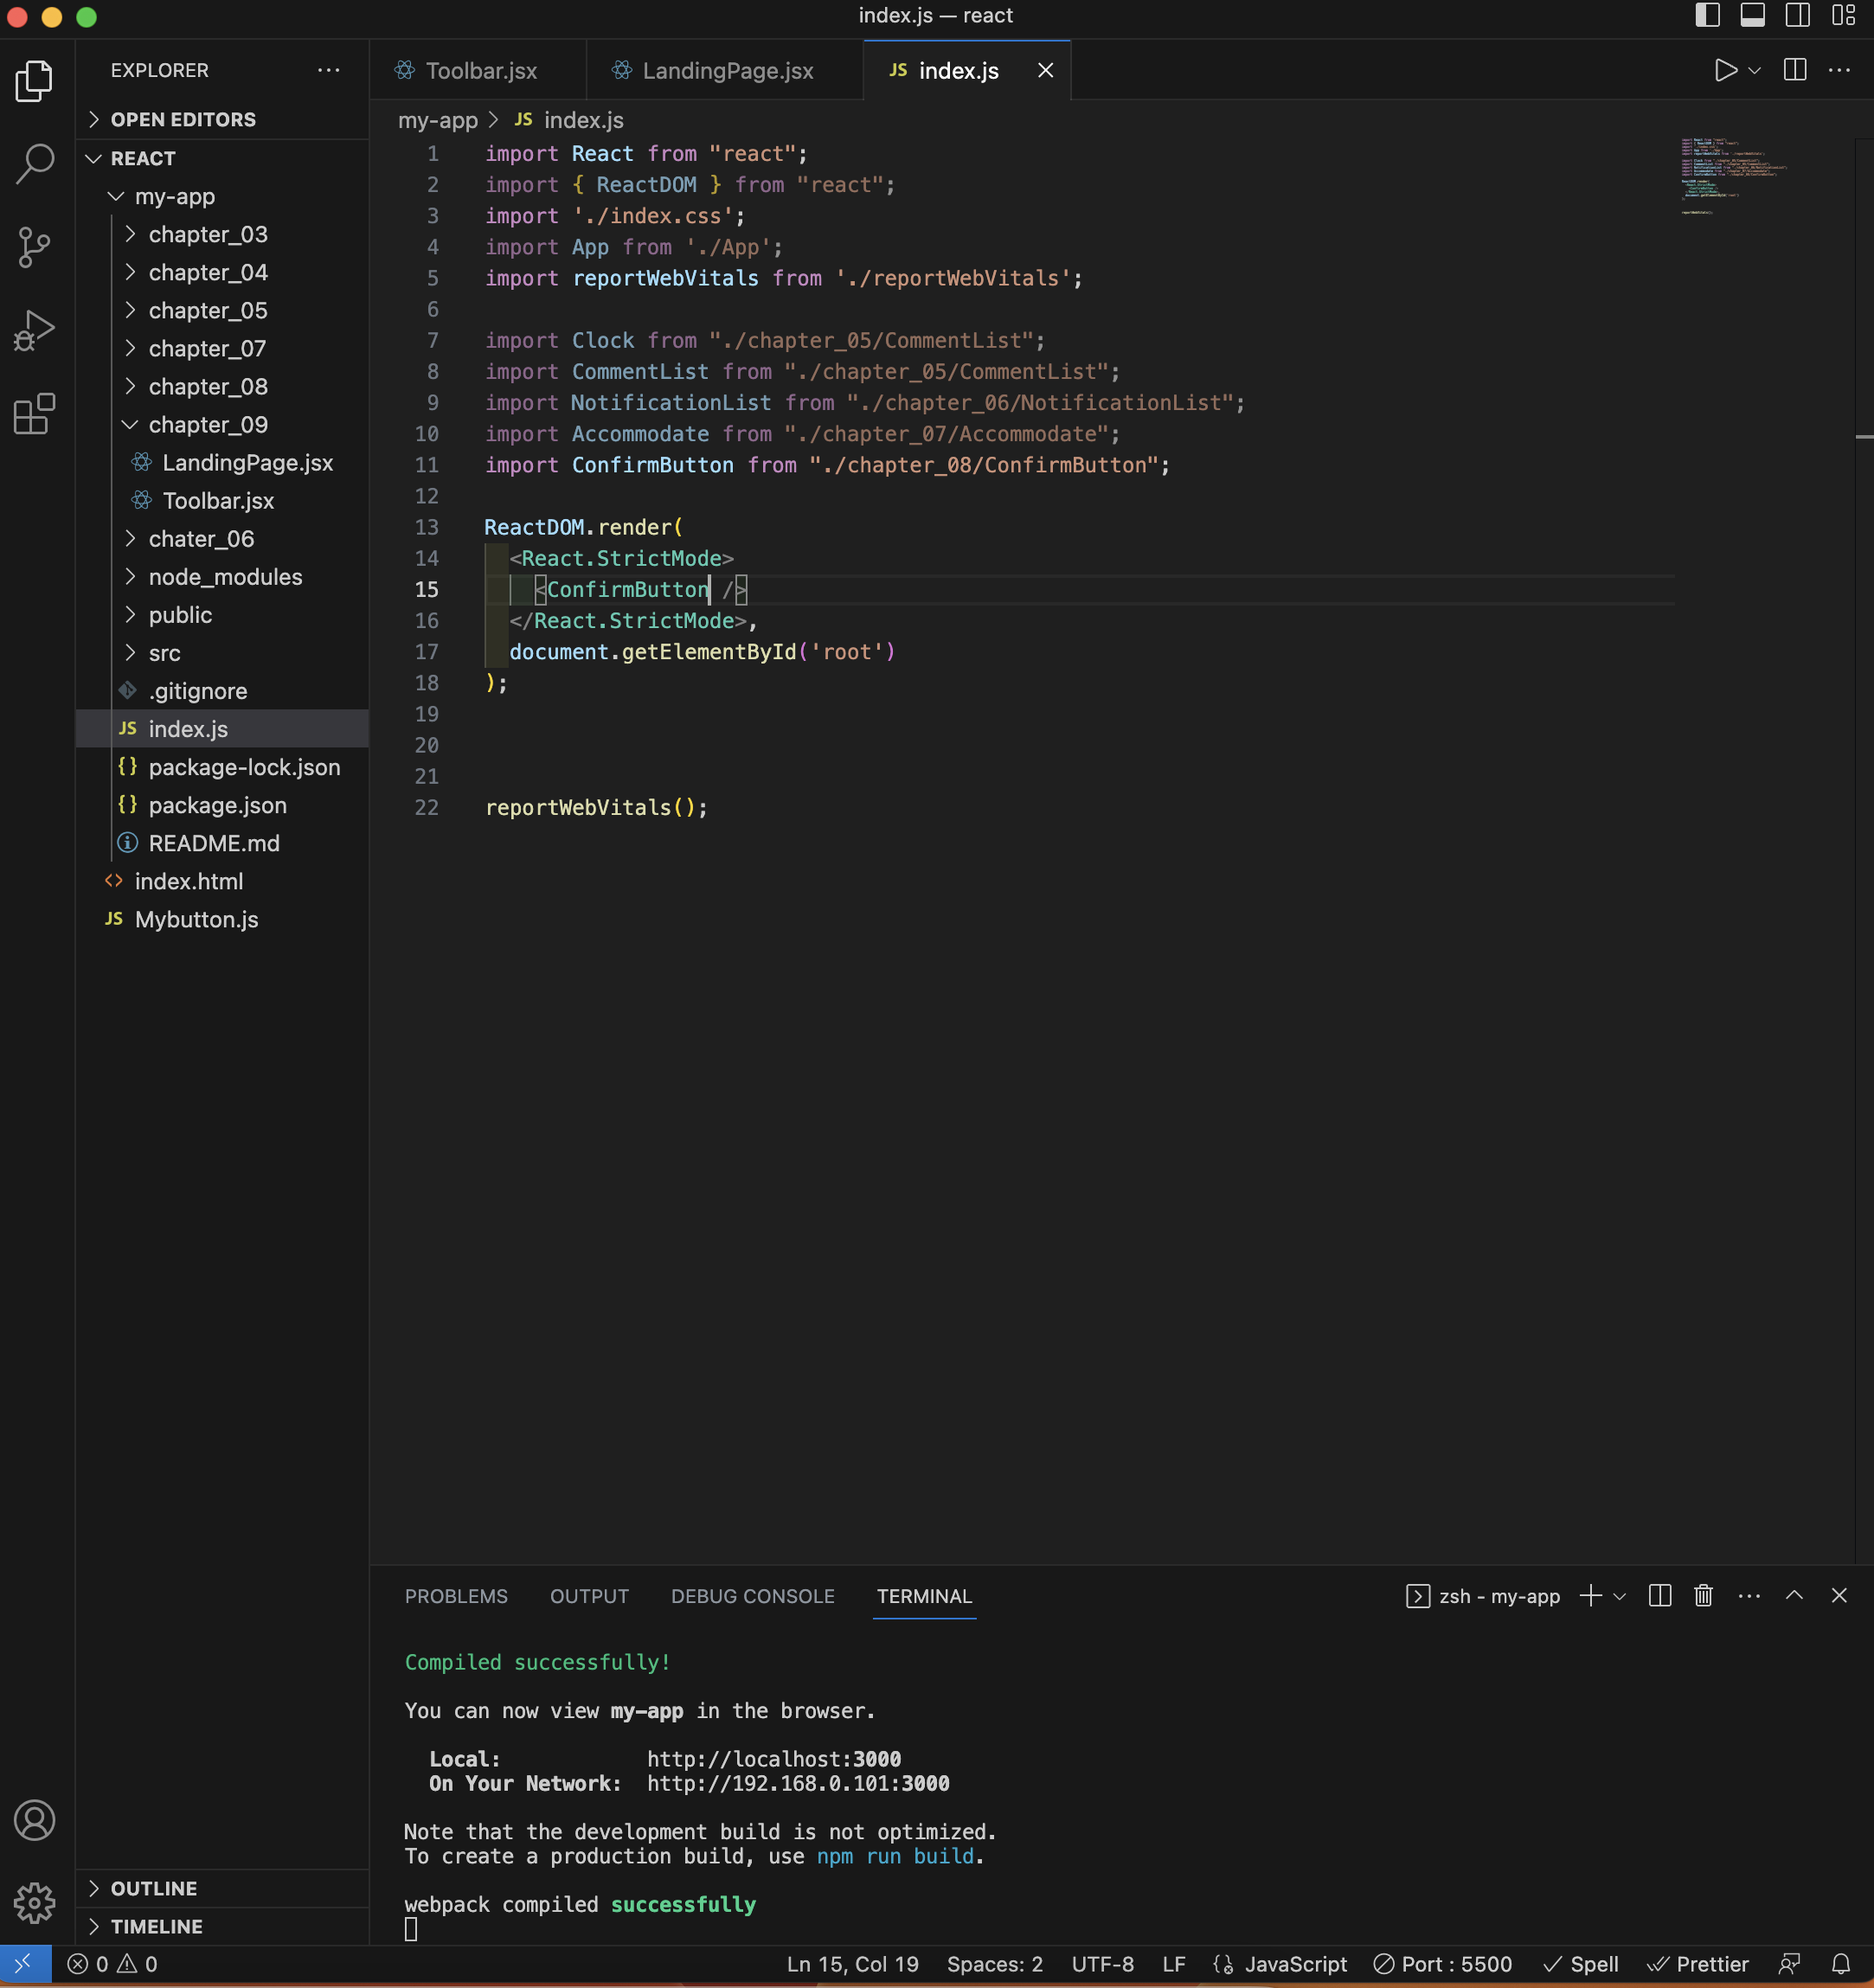Open the editor more actions ellipsis
The height and width of the screenshot is (1988, 1874).
click(x=1839, y=70)
